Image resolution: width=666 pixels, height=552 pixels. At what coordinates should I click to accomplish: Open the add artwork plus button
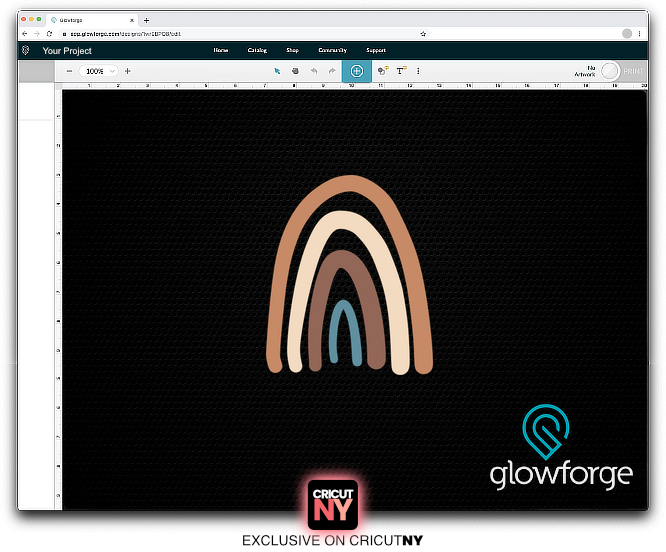[x=356, y=71]
